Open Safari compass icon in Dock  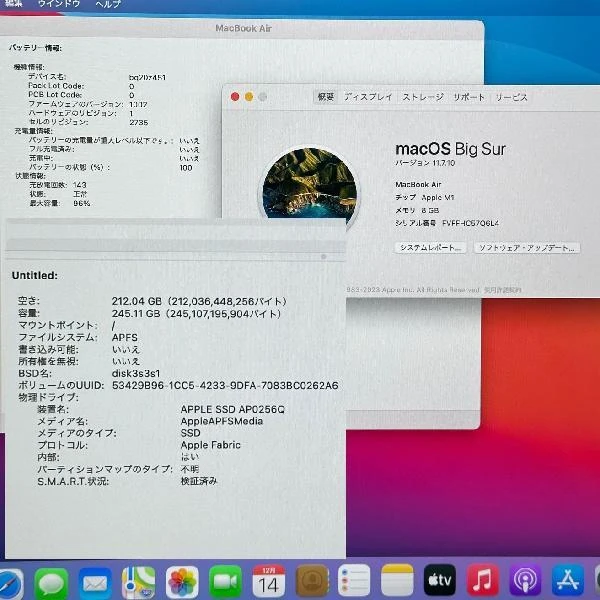(x=11, y=584)
